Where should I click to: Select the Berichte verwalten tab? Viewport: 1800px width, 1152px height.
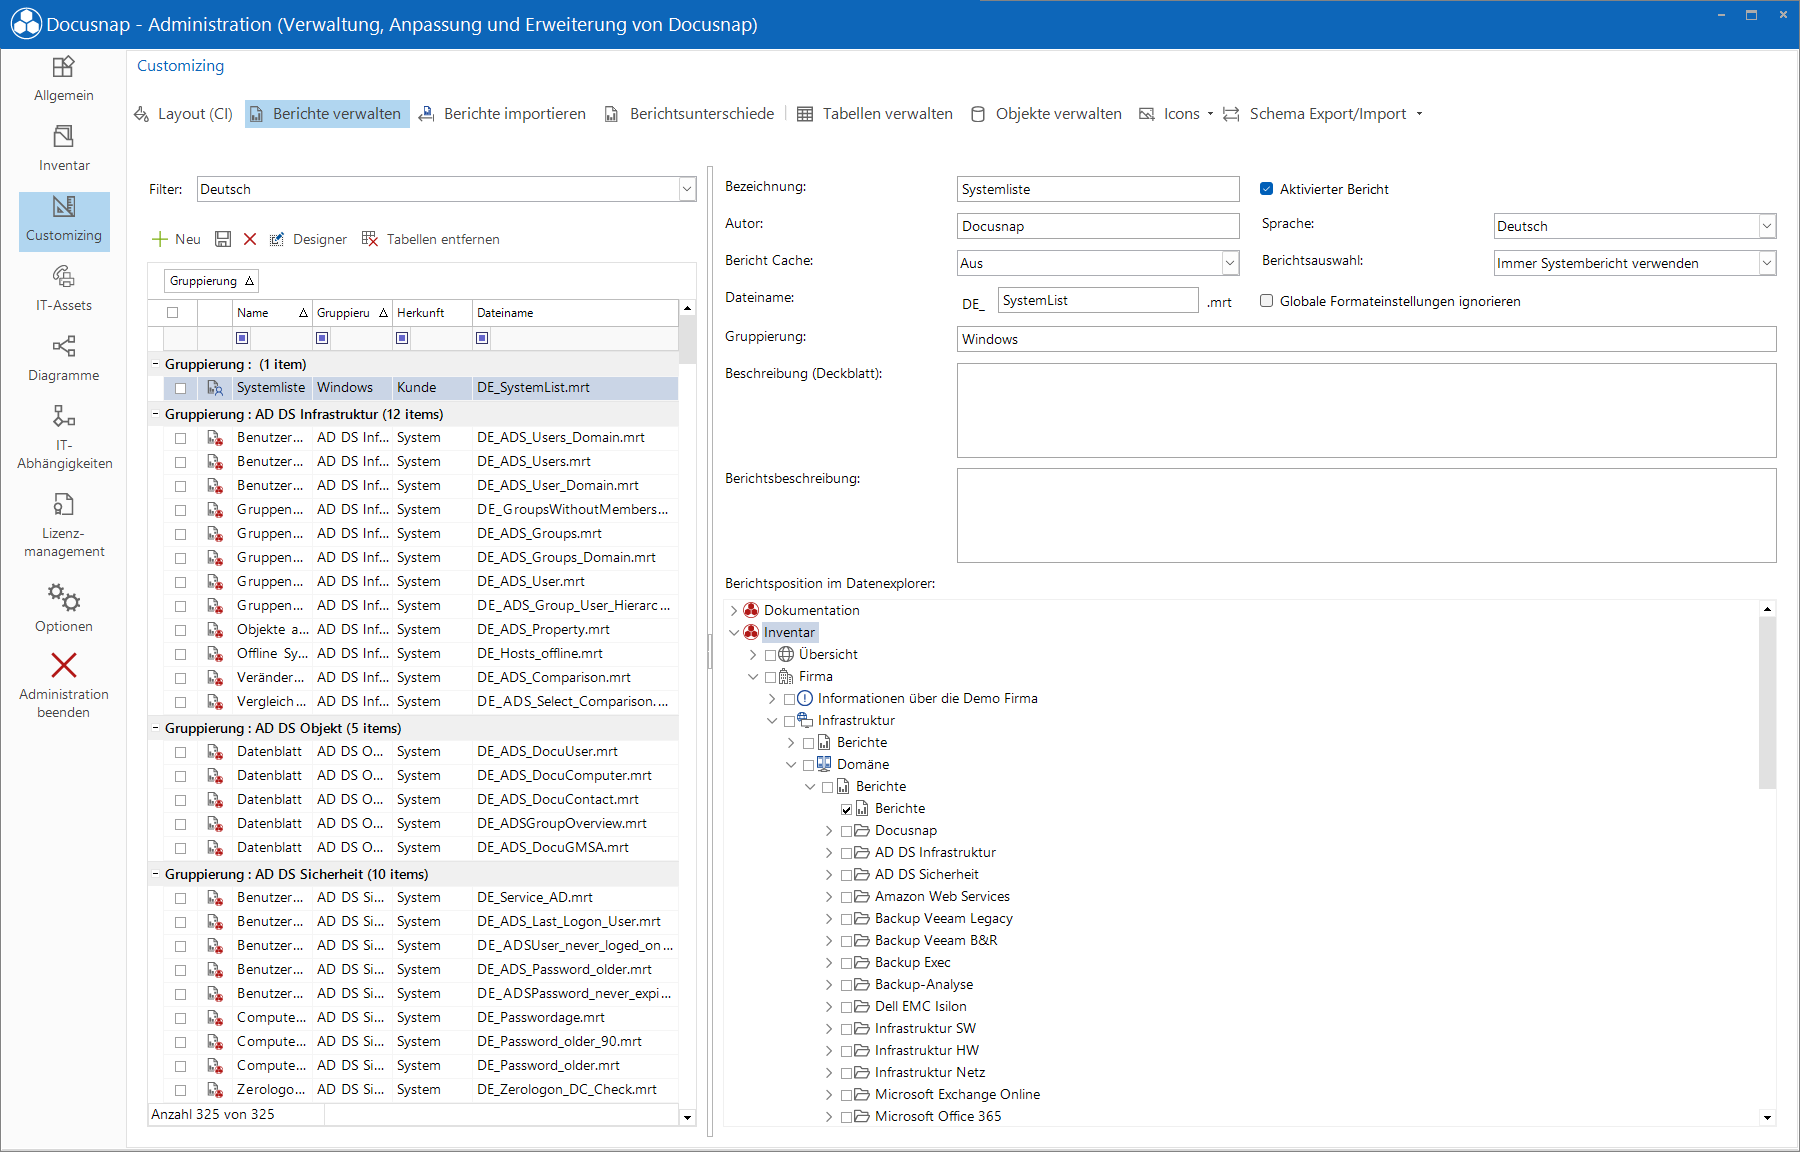point(327,114)
